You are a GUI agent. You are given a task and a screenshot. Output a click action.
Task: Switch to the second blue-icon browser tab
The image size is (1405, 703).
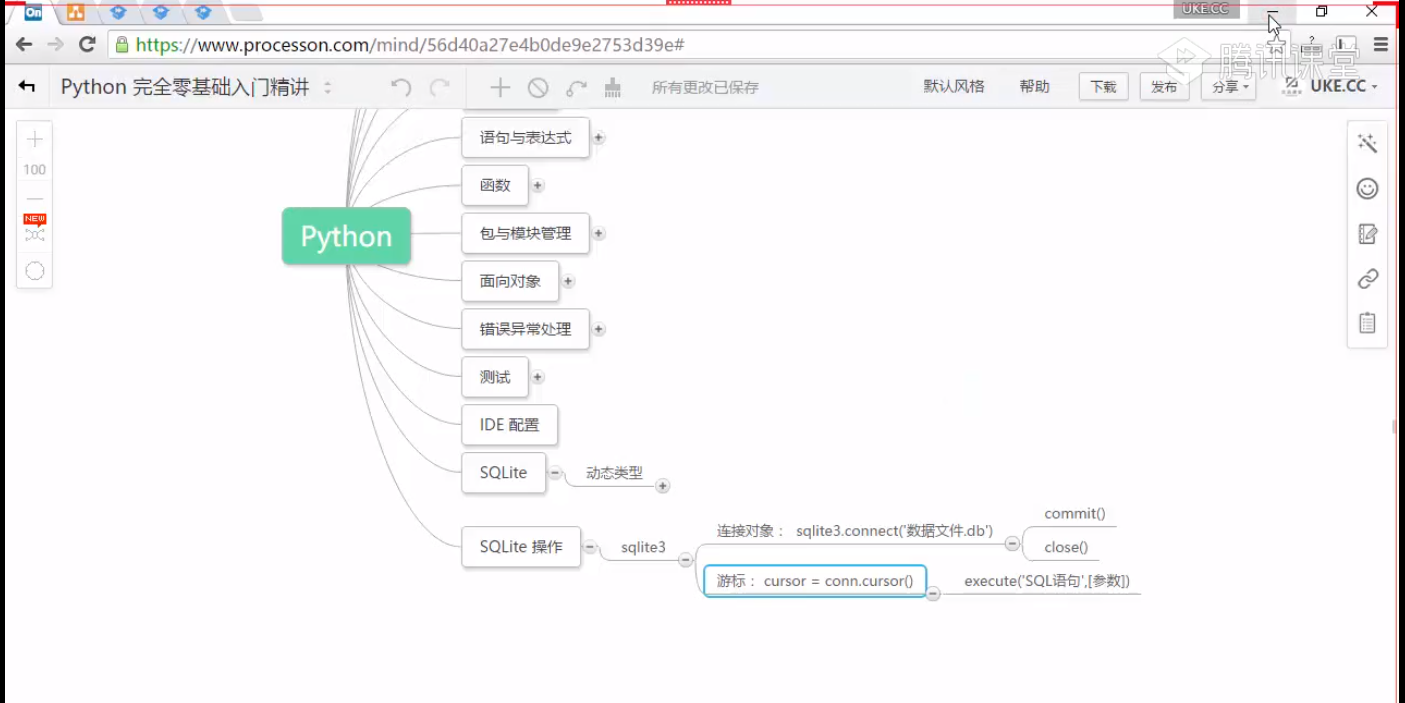[160, 13]
